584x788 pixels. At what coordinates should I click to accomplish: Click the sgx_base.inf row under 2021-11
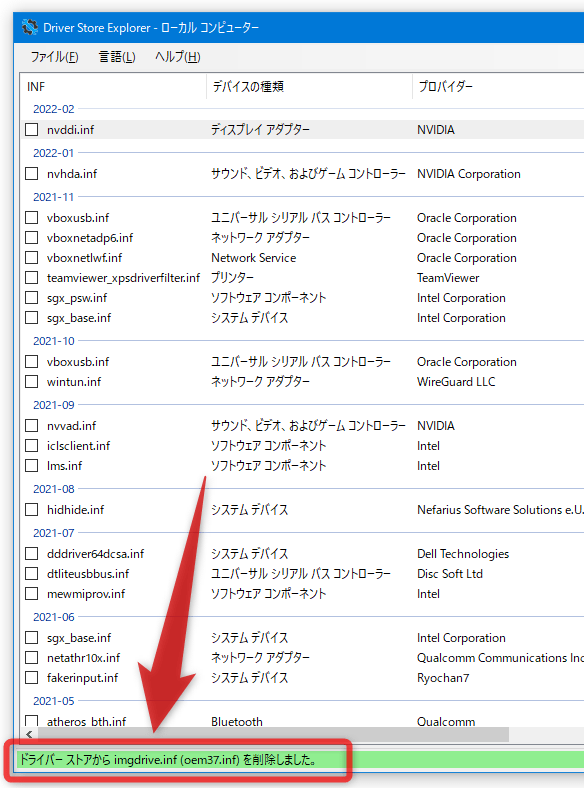[x=303, y=318]
